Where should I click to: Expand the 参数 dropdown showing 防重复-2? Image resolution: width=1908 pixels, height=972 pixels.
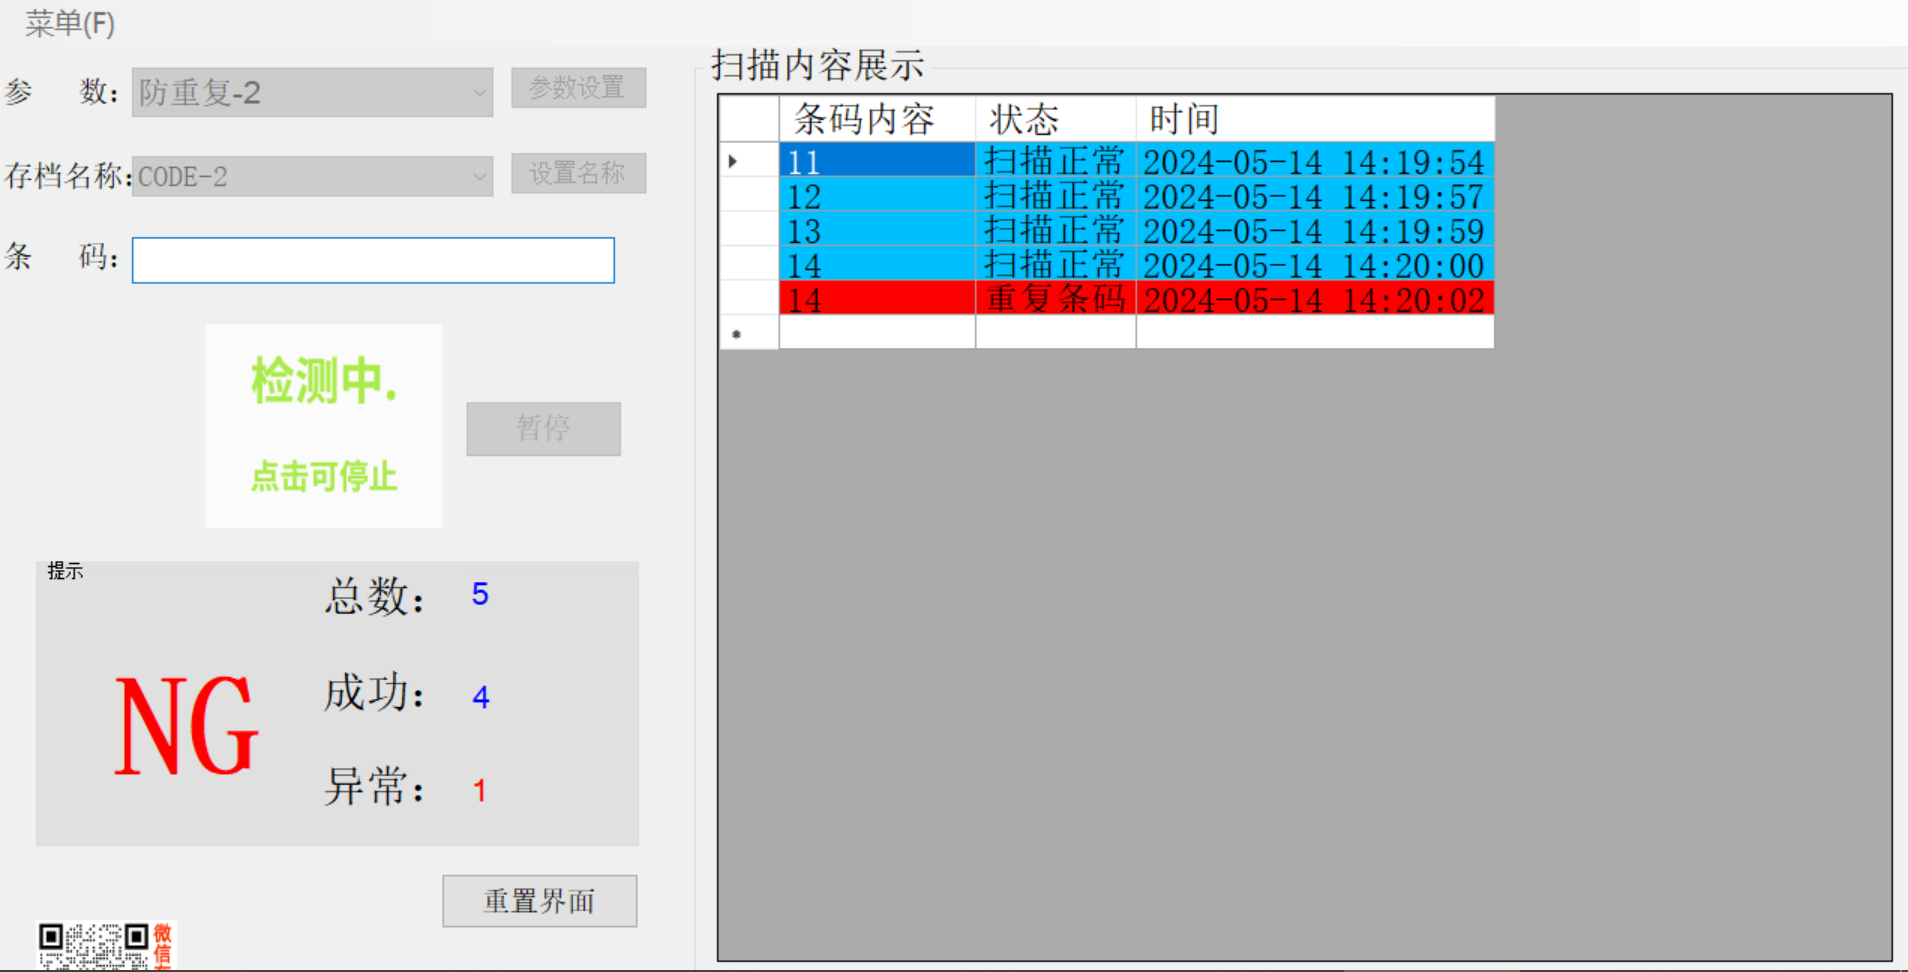479,93
